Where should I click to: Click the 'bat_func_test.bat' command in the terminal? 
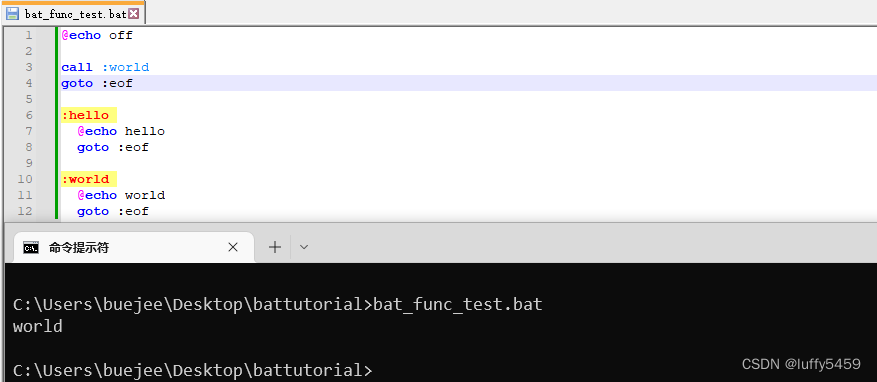[x=458, y=305]
